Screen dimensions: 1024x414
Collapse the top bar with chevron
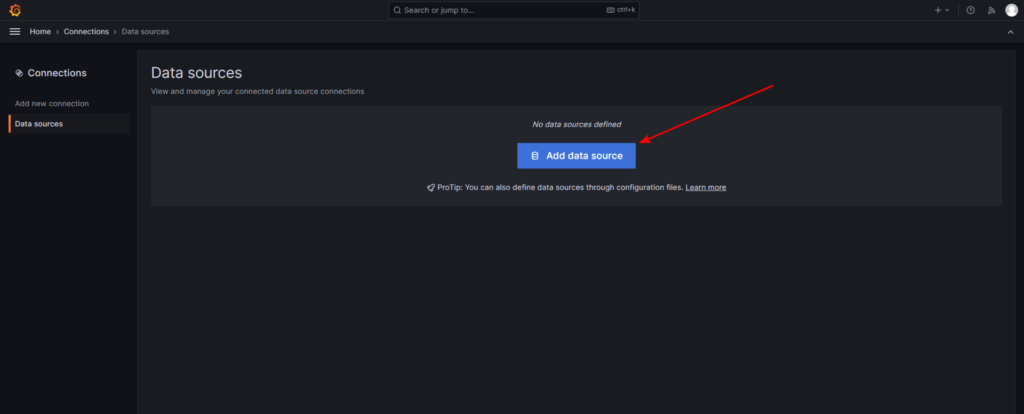pos(1010,32)
